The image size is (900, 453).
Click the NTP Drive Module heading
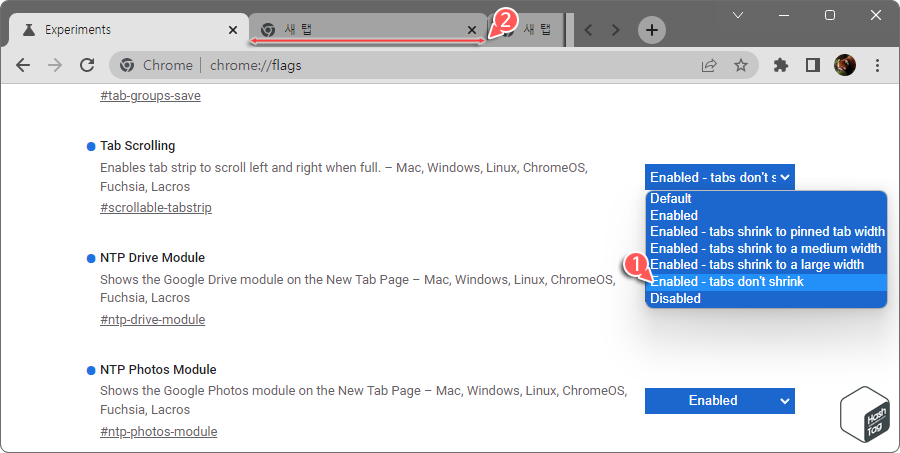coord(152,258)
